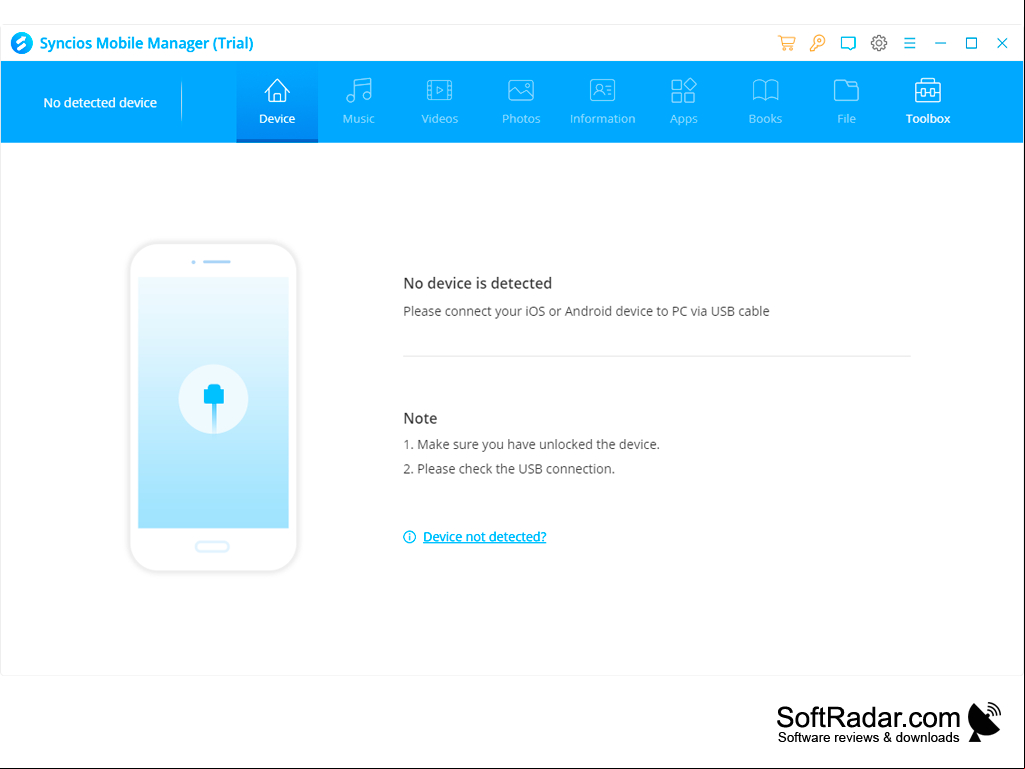Screen dimensions: 1025x769
Task: Open the File tab
Action: 847,102
